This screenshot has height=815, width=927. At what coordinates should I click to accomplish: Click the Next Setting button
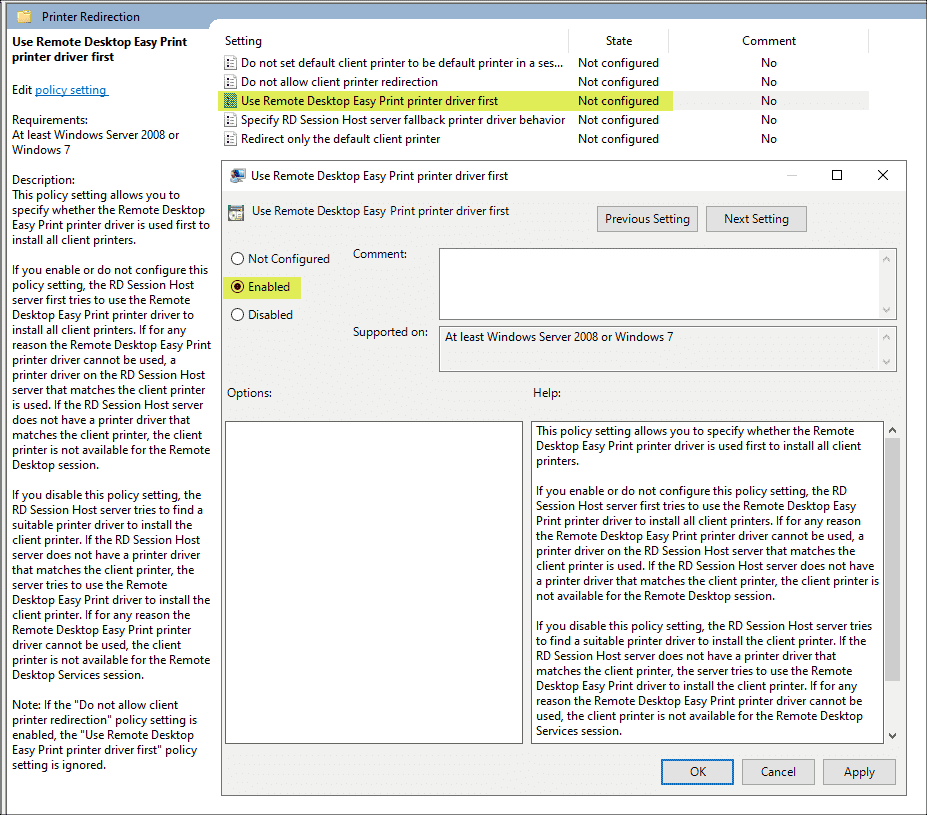pyautogui.click(x=756, y=218)
